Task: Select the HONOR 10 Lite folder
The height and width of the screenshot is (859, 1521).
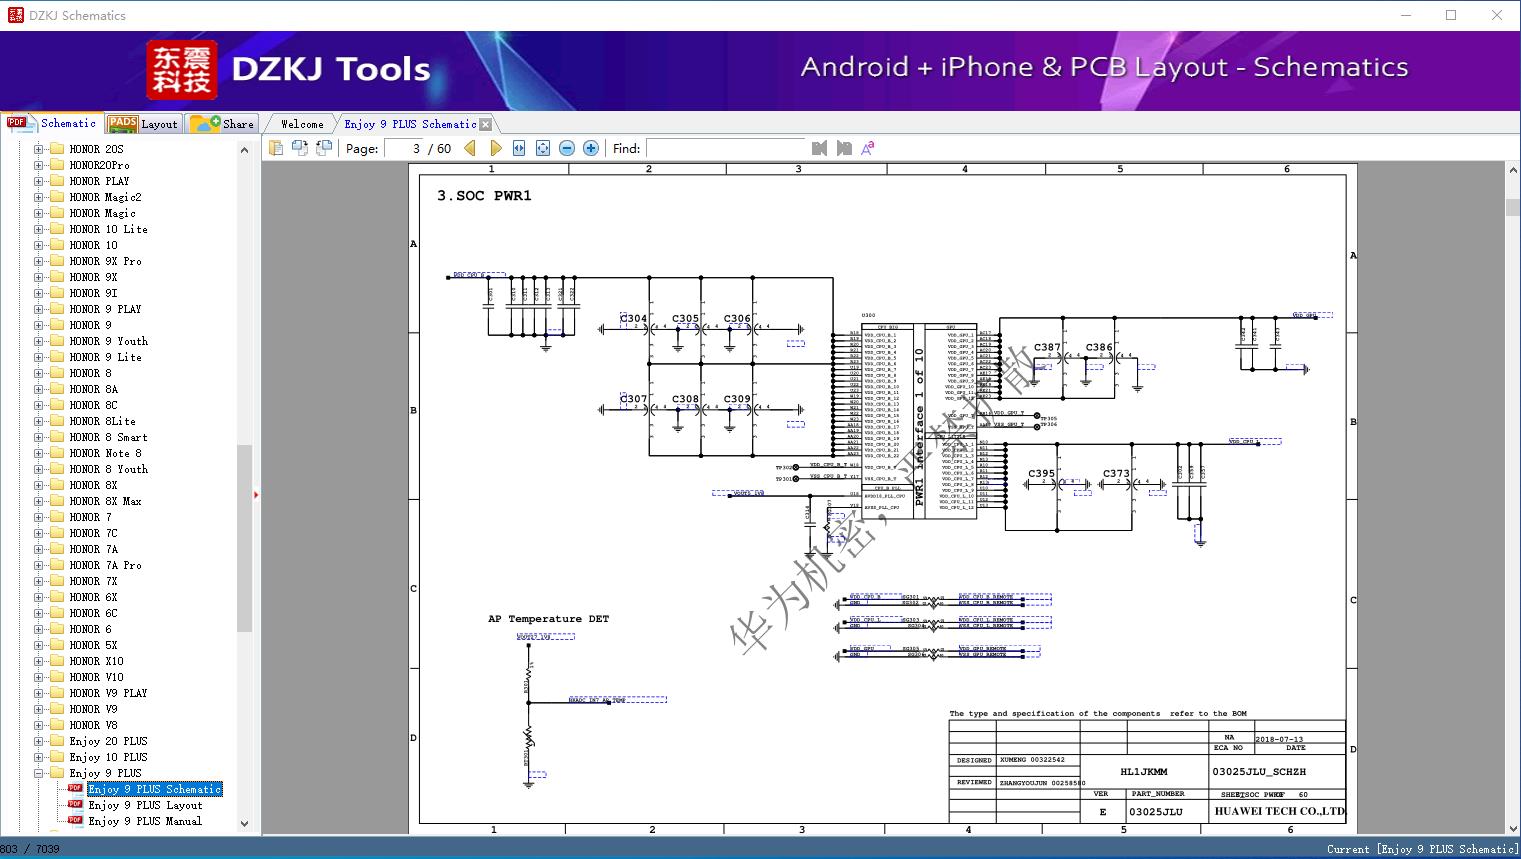Action: [x=108, y=229]
